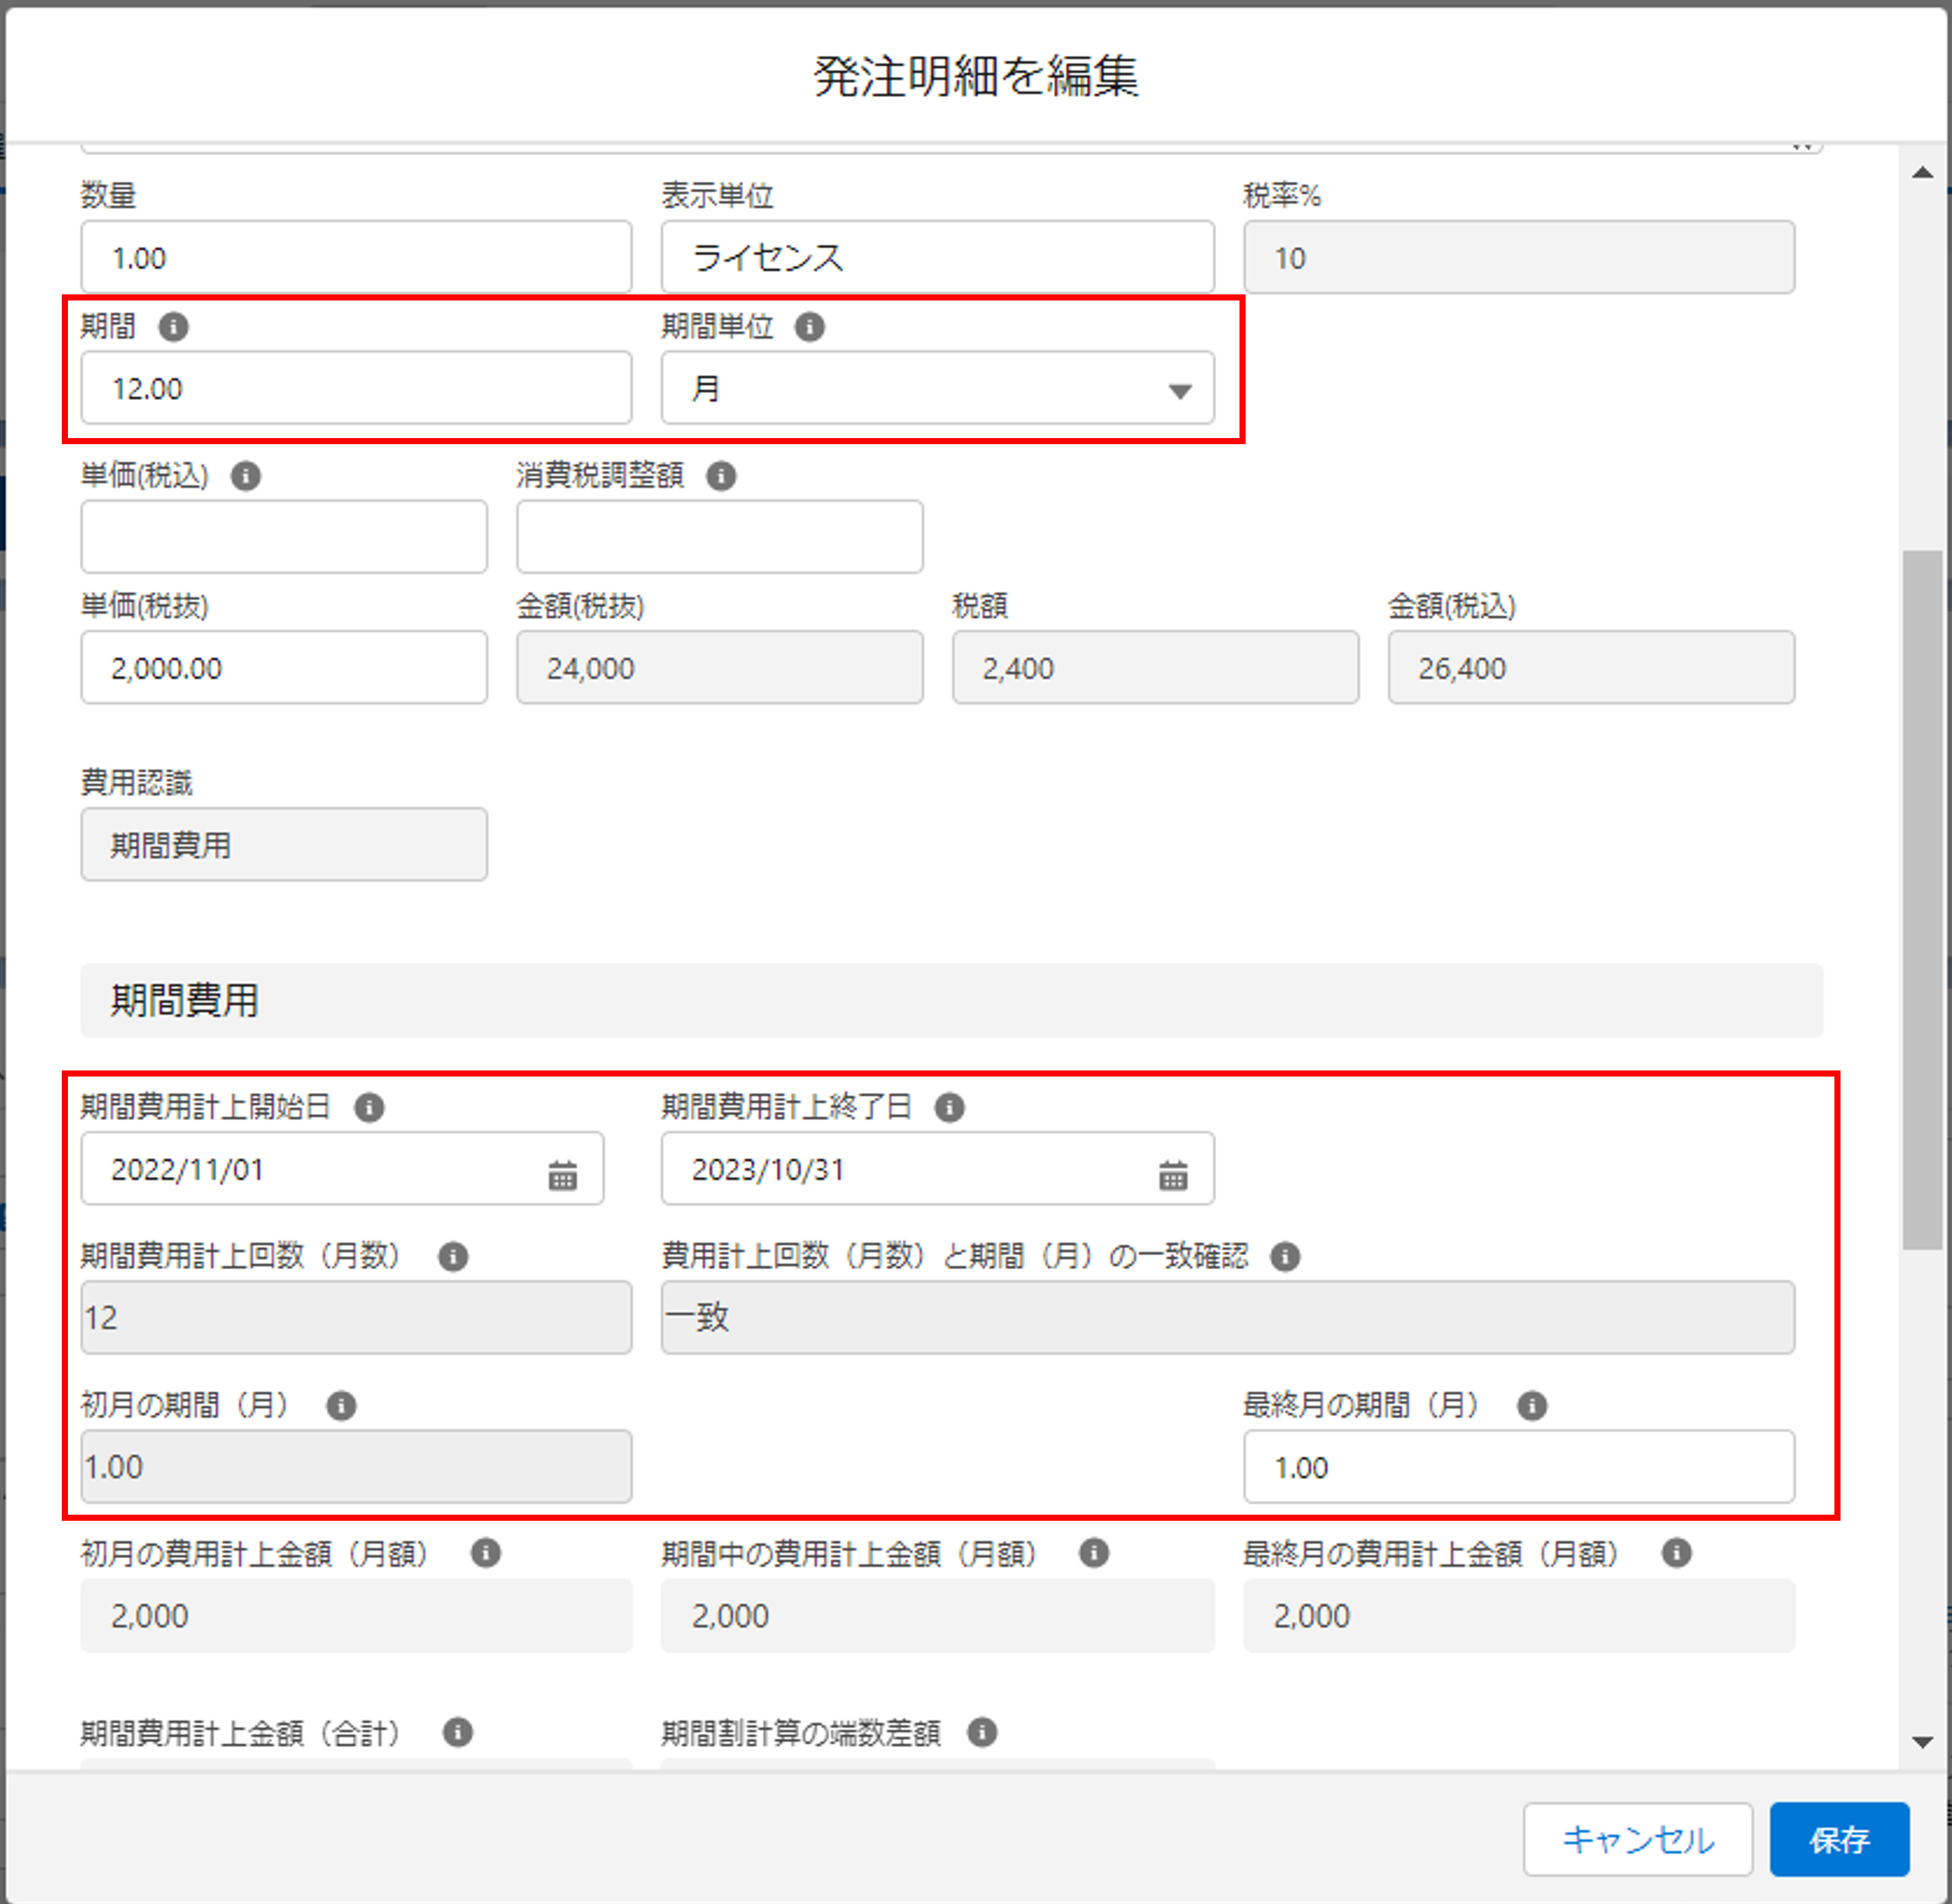
Task: Click info icon beside 消費税調整額
Action: [720, 476]
